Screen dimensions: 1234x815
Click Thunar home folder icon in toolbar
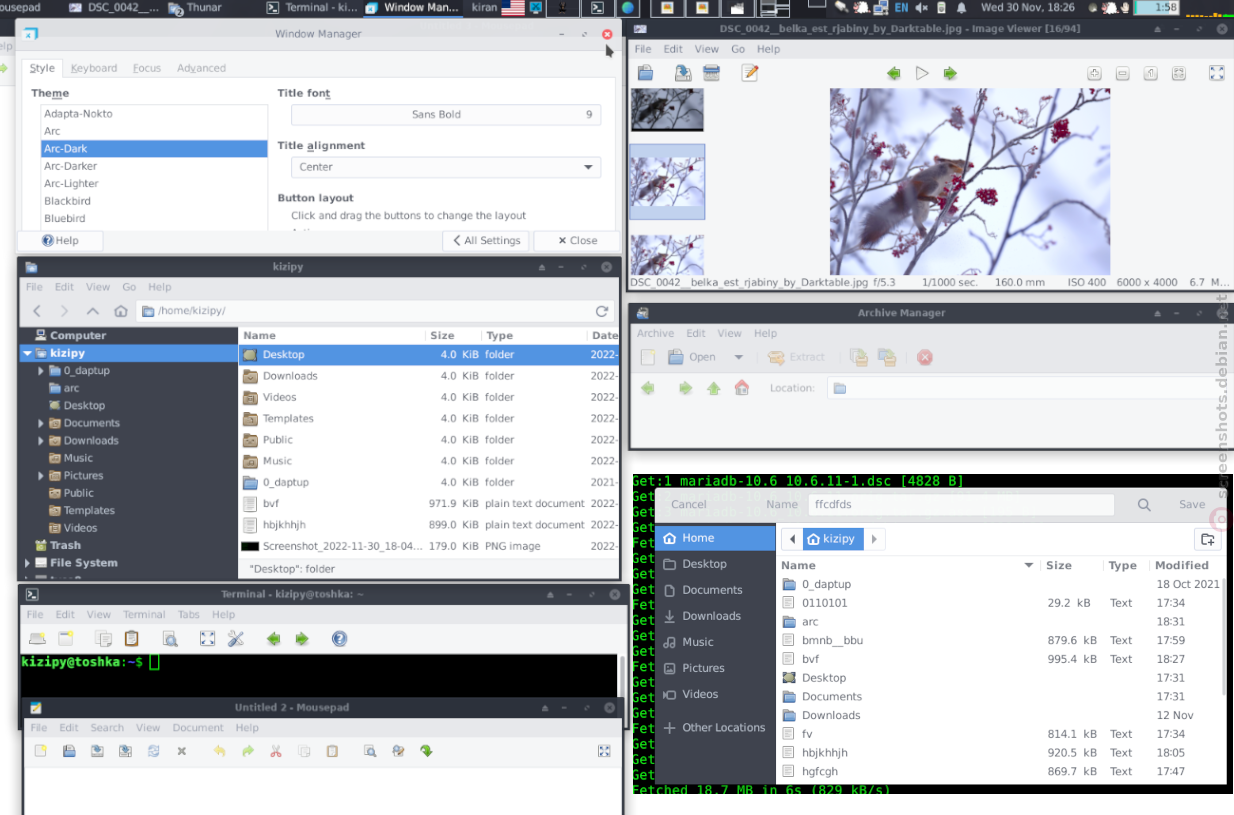click(x=121, y=311)
